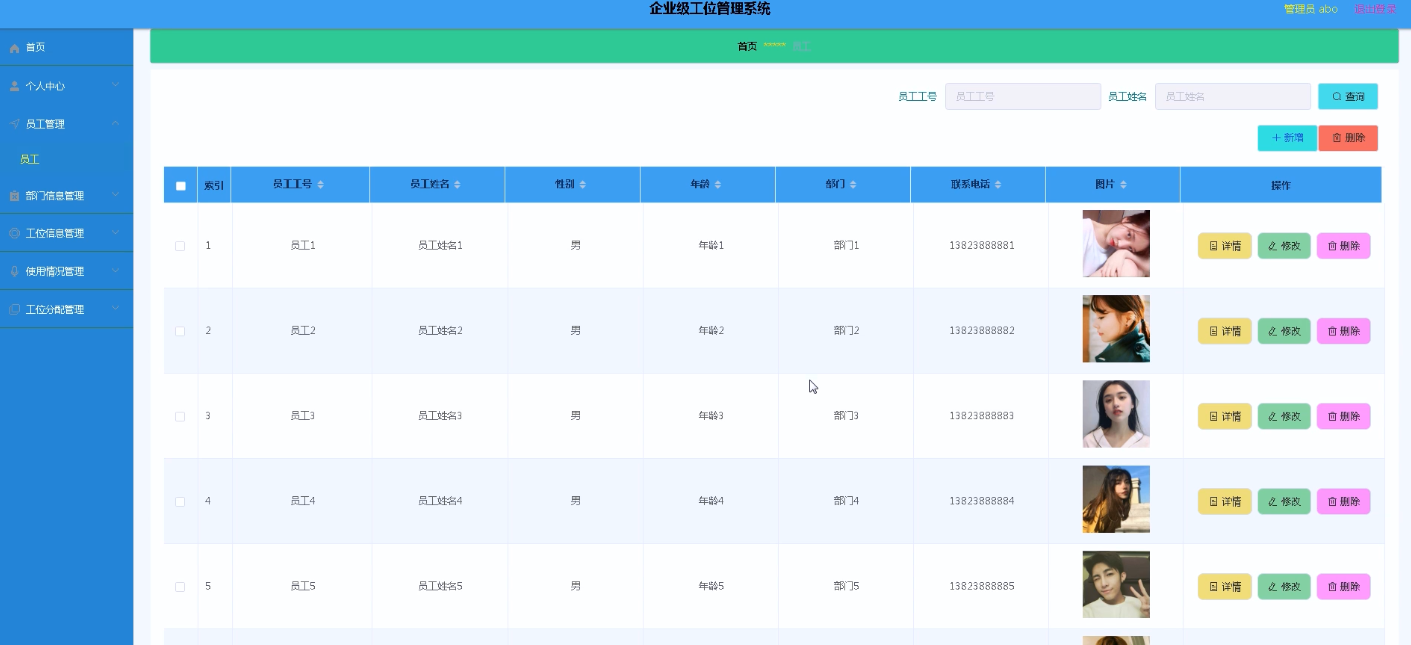
Task: Check the checkbox for row 1 (员工1)
Action: (x=180, y=245)
